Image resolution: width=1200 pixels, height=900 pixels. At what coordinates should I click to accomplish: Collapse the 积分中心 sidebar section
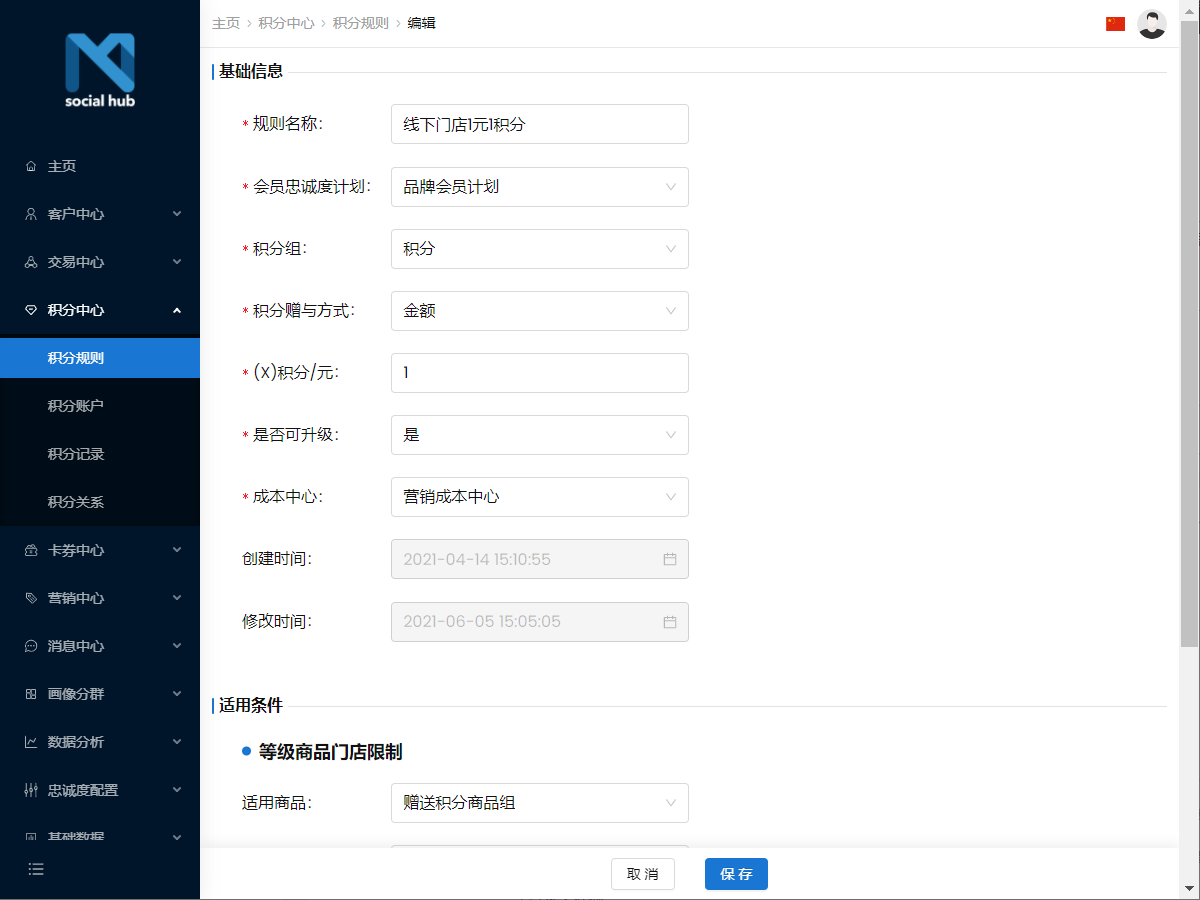tap(176, 310)
